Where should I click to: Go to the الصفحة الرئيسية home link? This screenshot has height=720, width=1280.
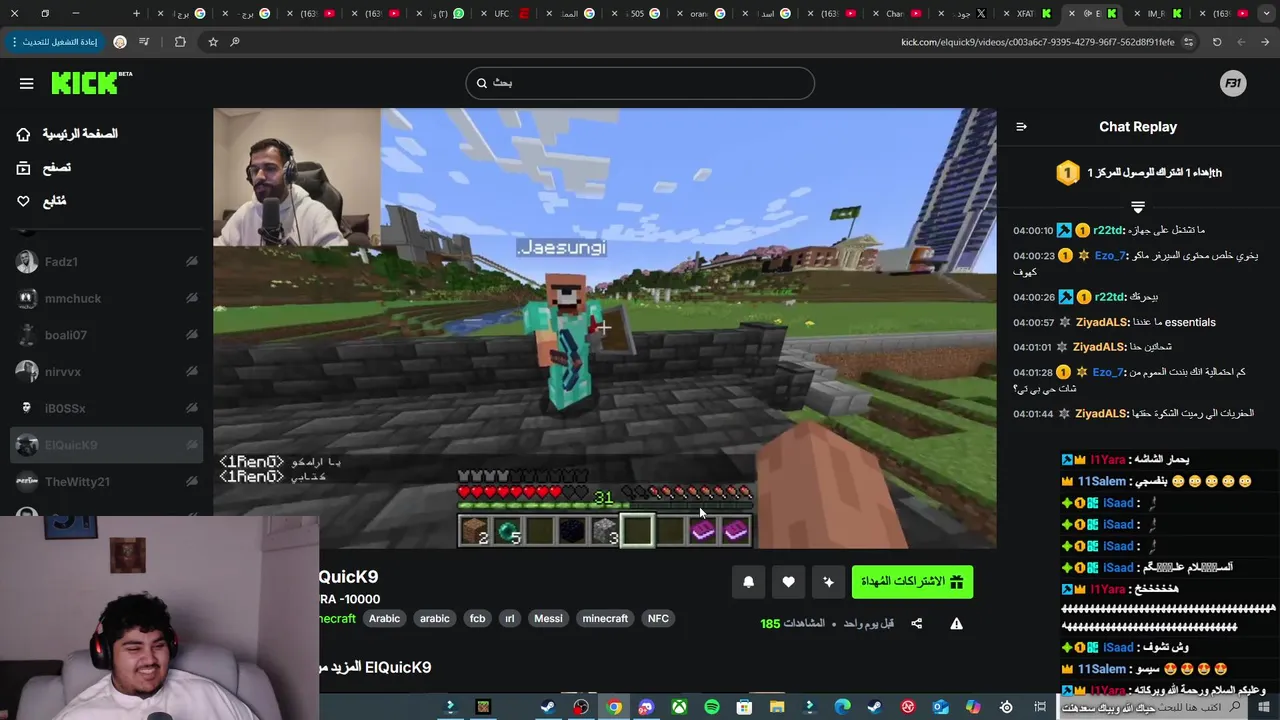(x=67, y=134)
